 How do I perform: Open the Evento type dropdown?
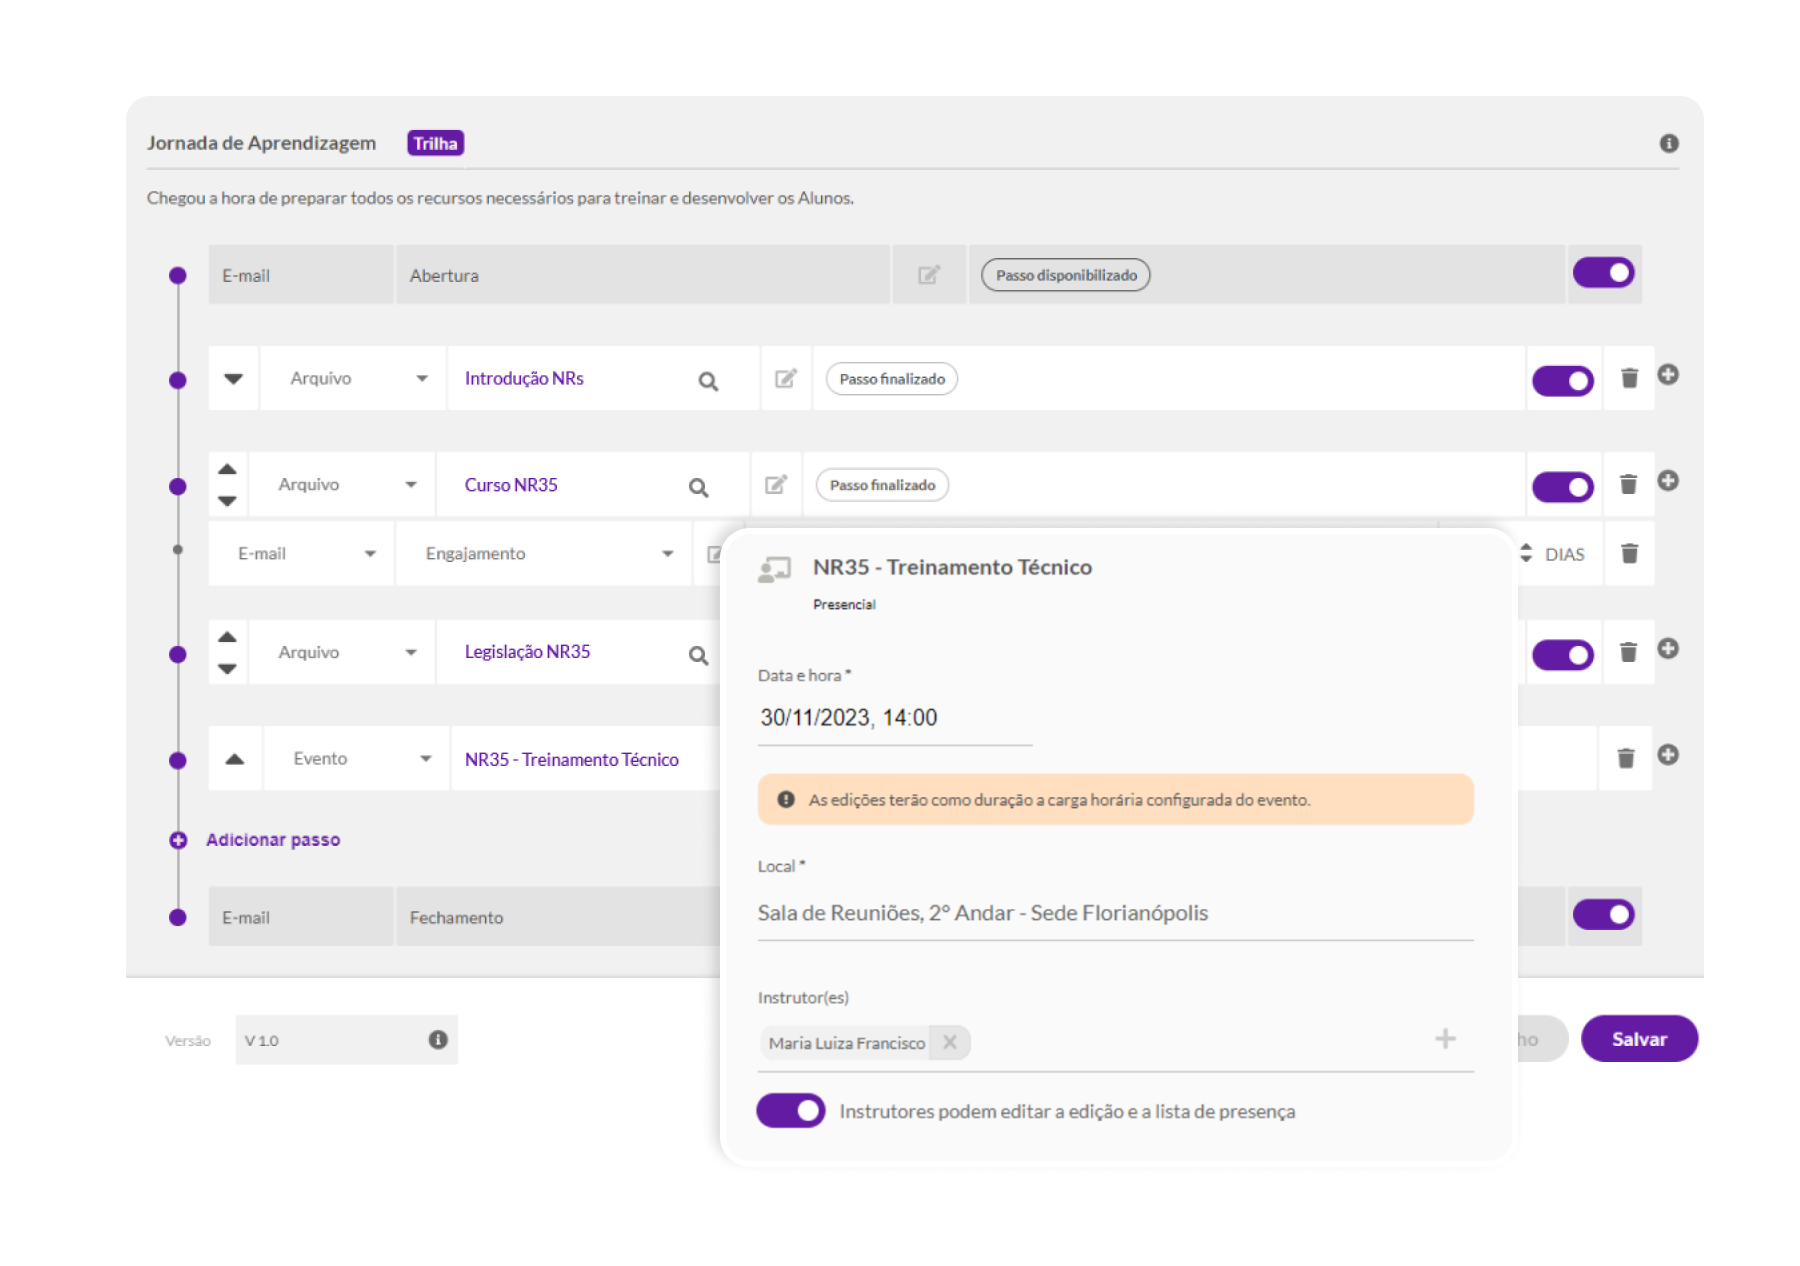(x=356, y=758)
